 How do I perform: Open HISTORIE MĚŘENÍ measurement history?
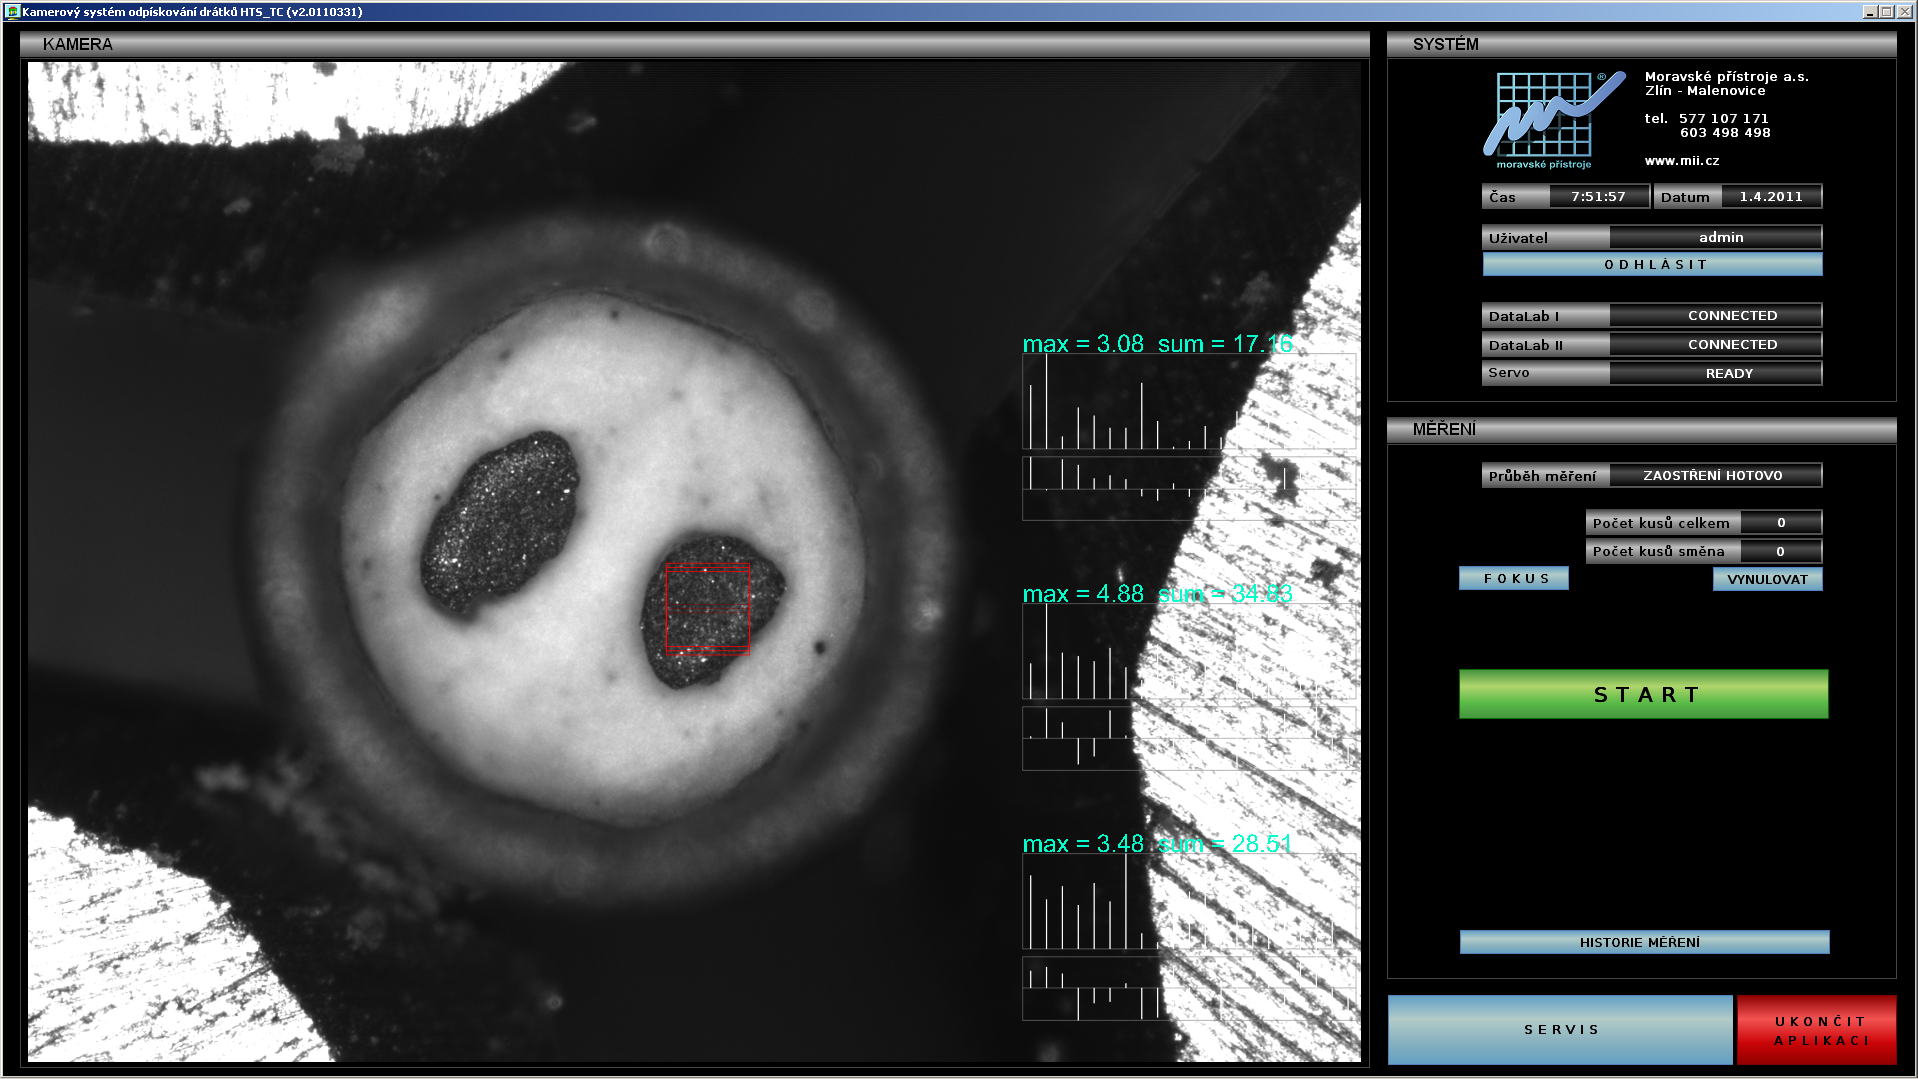pos(1644,943)
